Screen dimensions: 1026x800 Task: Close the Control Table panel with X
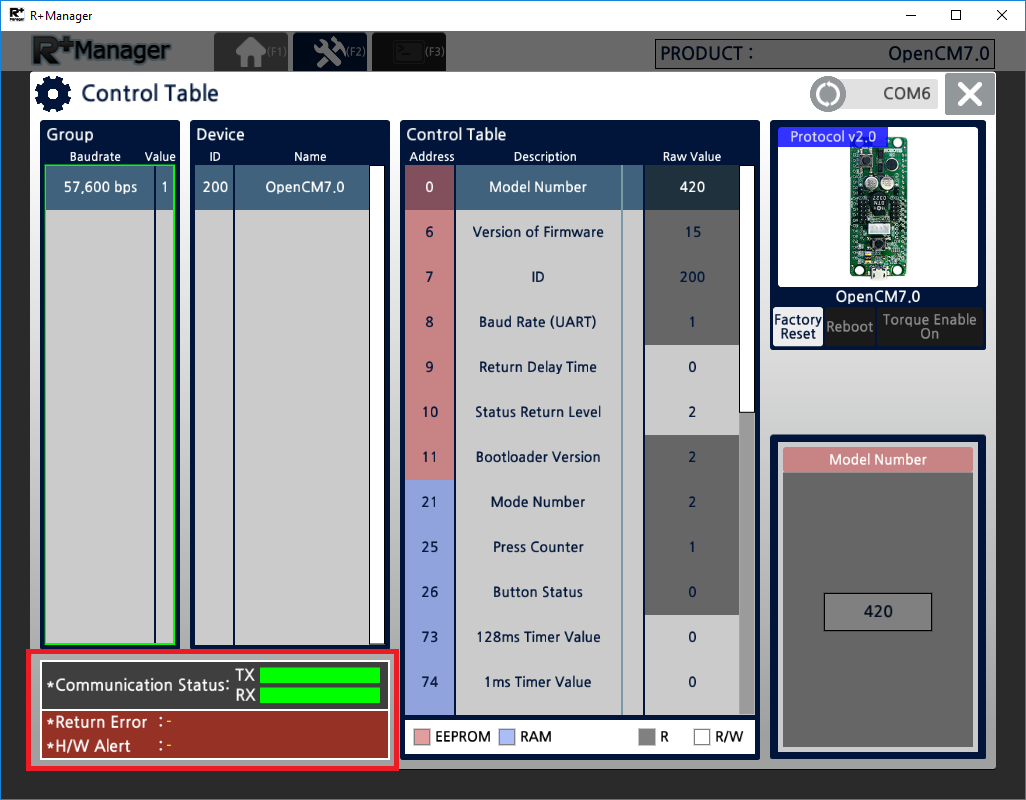(x=969, y=94)
